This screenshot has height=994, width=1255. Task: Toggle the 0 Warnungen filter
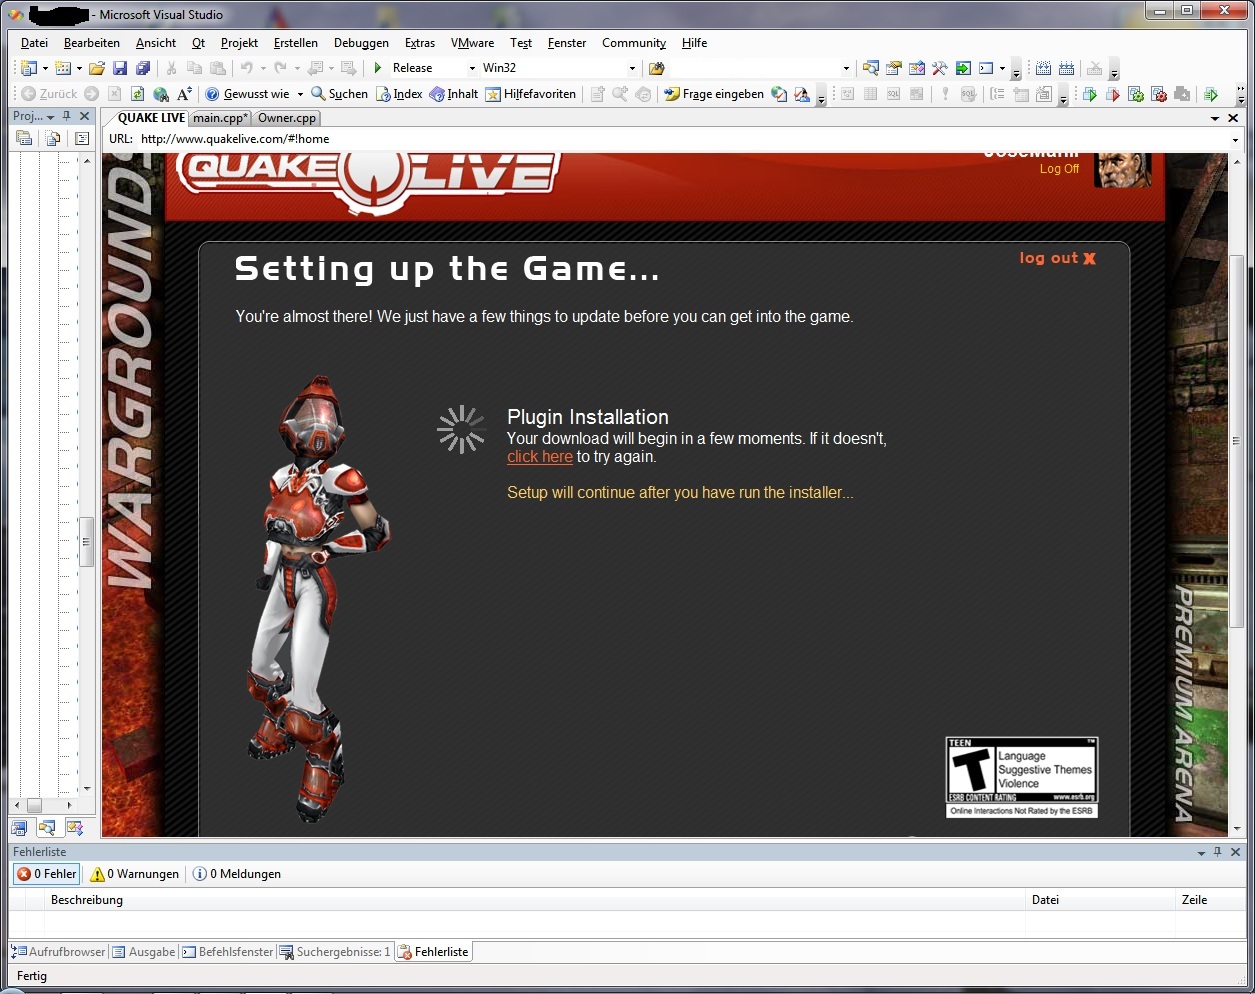(x=135, y=874)
